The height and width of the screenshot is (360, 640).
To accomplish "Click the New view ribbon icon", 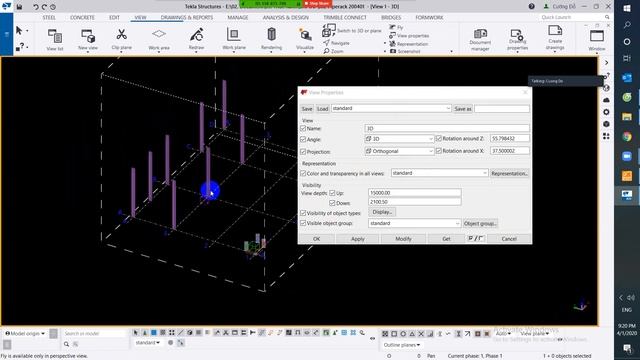I will (x=88, y=39).
